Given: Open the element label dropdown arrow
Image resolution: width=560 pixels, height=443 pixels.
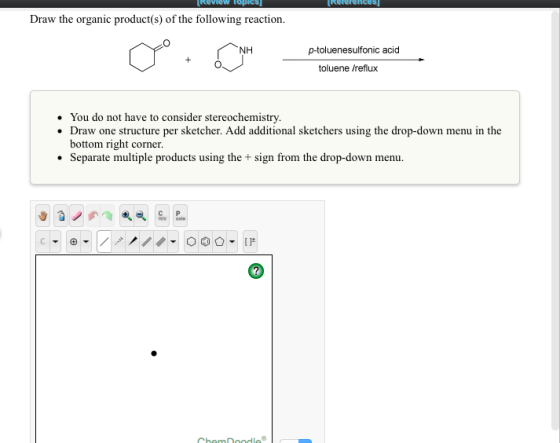Looking at the screenshot, I should pos(55,242).
